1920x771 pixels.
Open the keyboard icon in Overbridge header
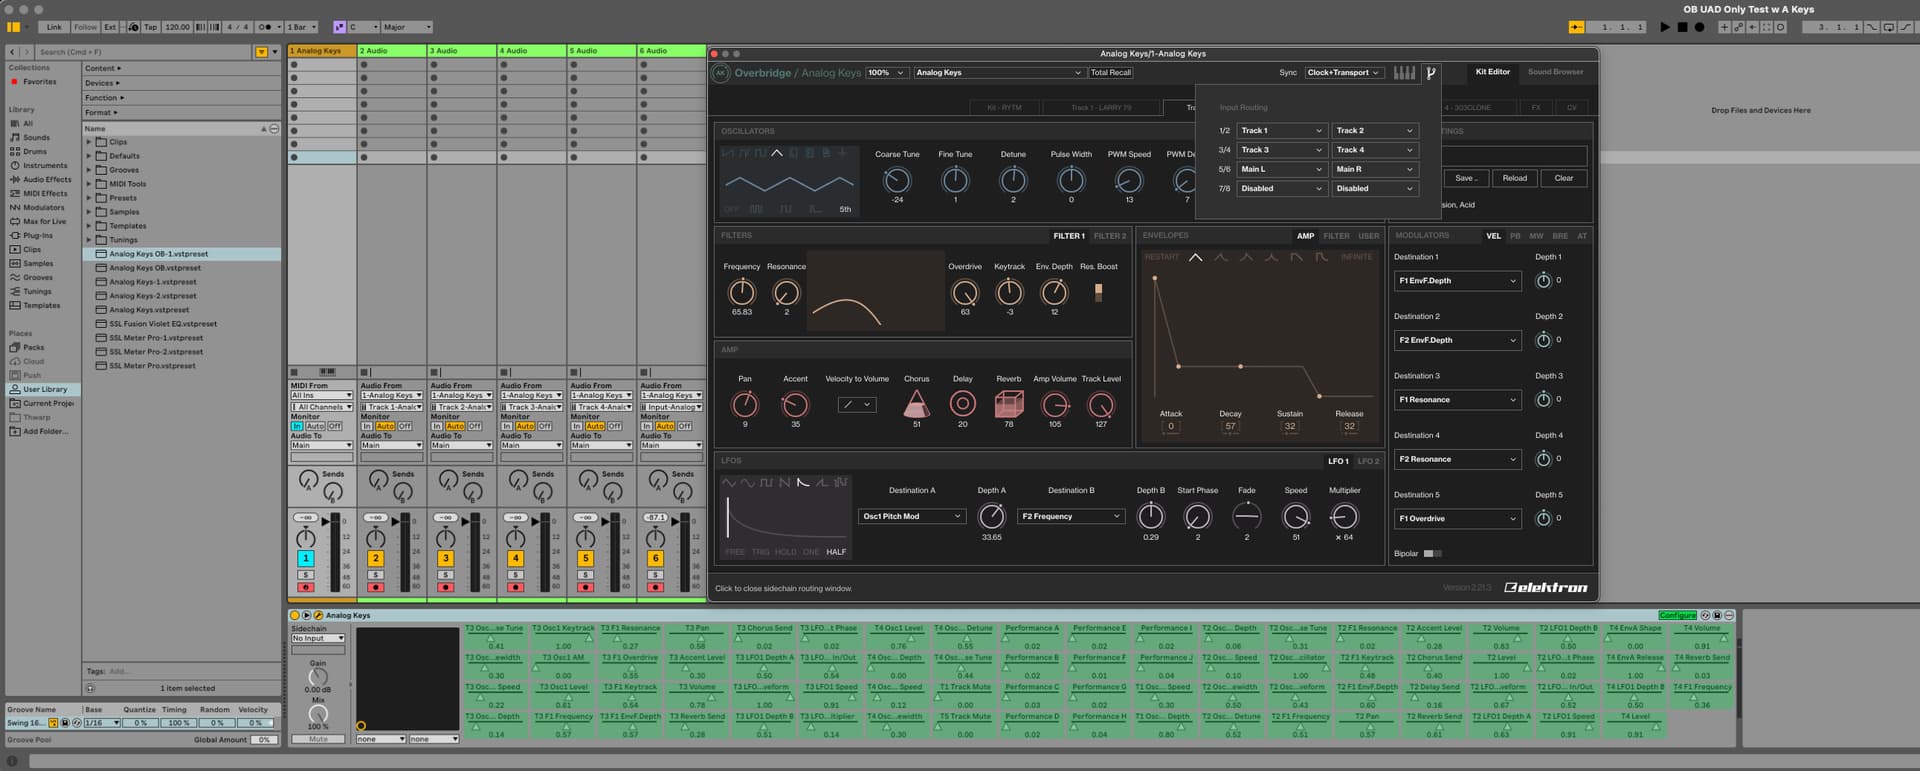pos(1404,73)
